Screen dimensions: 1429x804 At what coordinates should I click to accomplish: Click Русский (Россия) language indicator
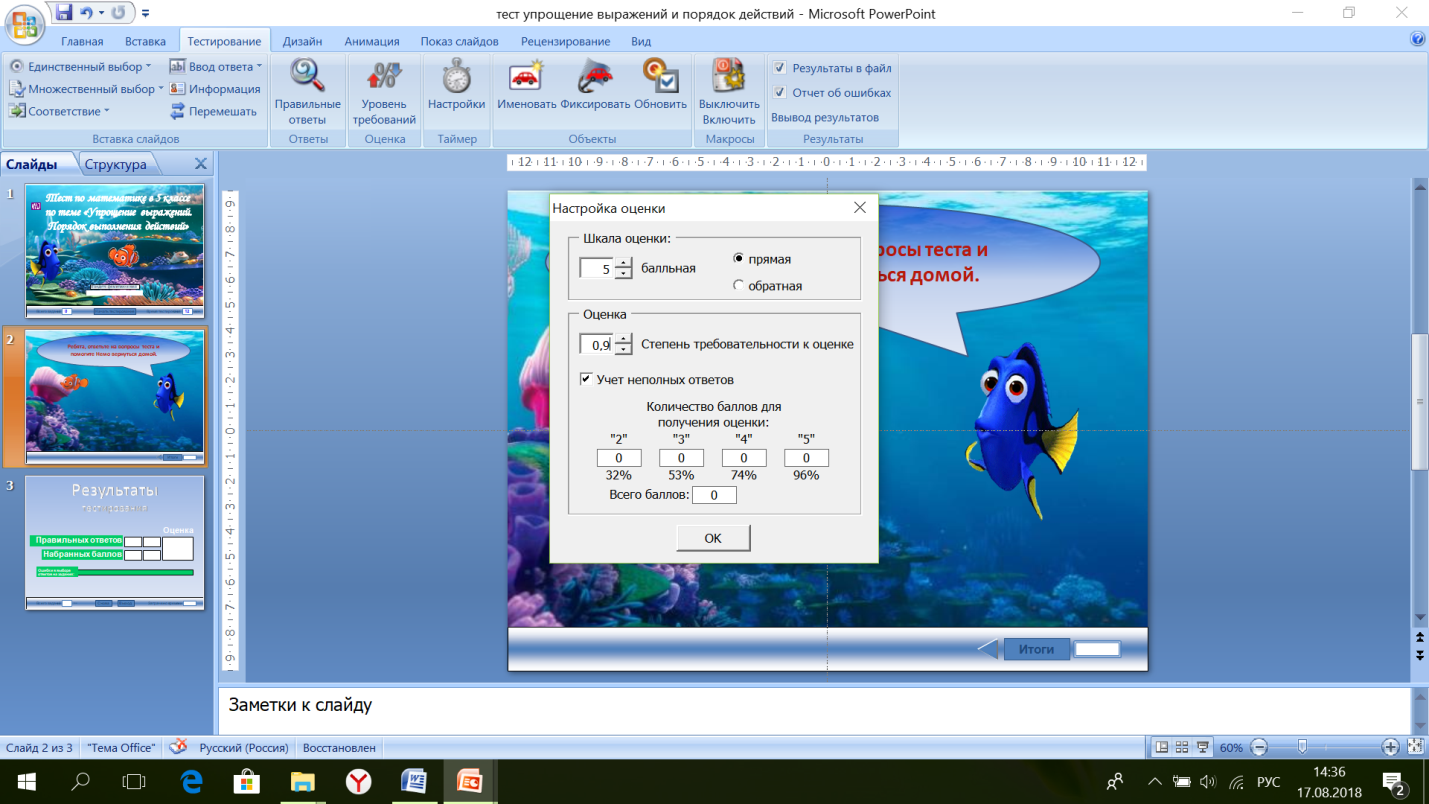tap(244, 747)
